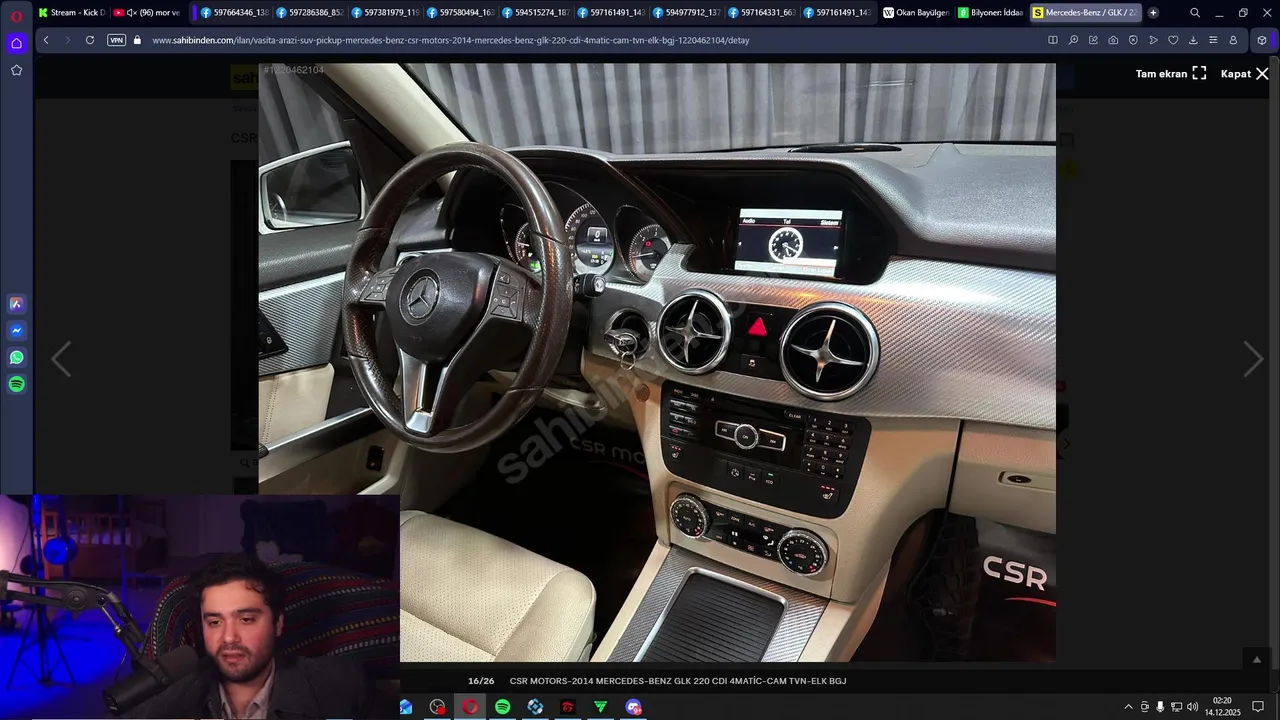Viewport: 1280px width, 720px height.
Task: Click the CSR MOTORS-2014 listing caption
Action: point(678,681)
